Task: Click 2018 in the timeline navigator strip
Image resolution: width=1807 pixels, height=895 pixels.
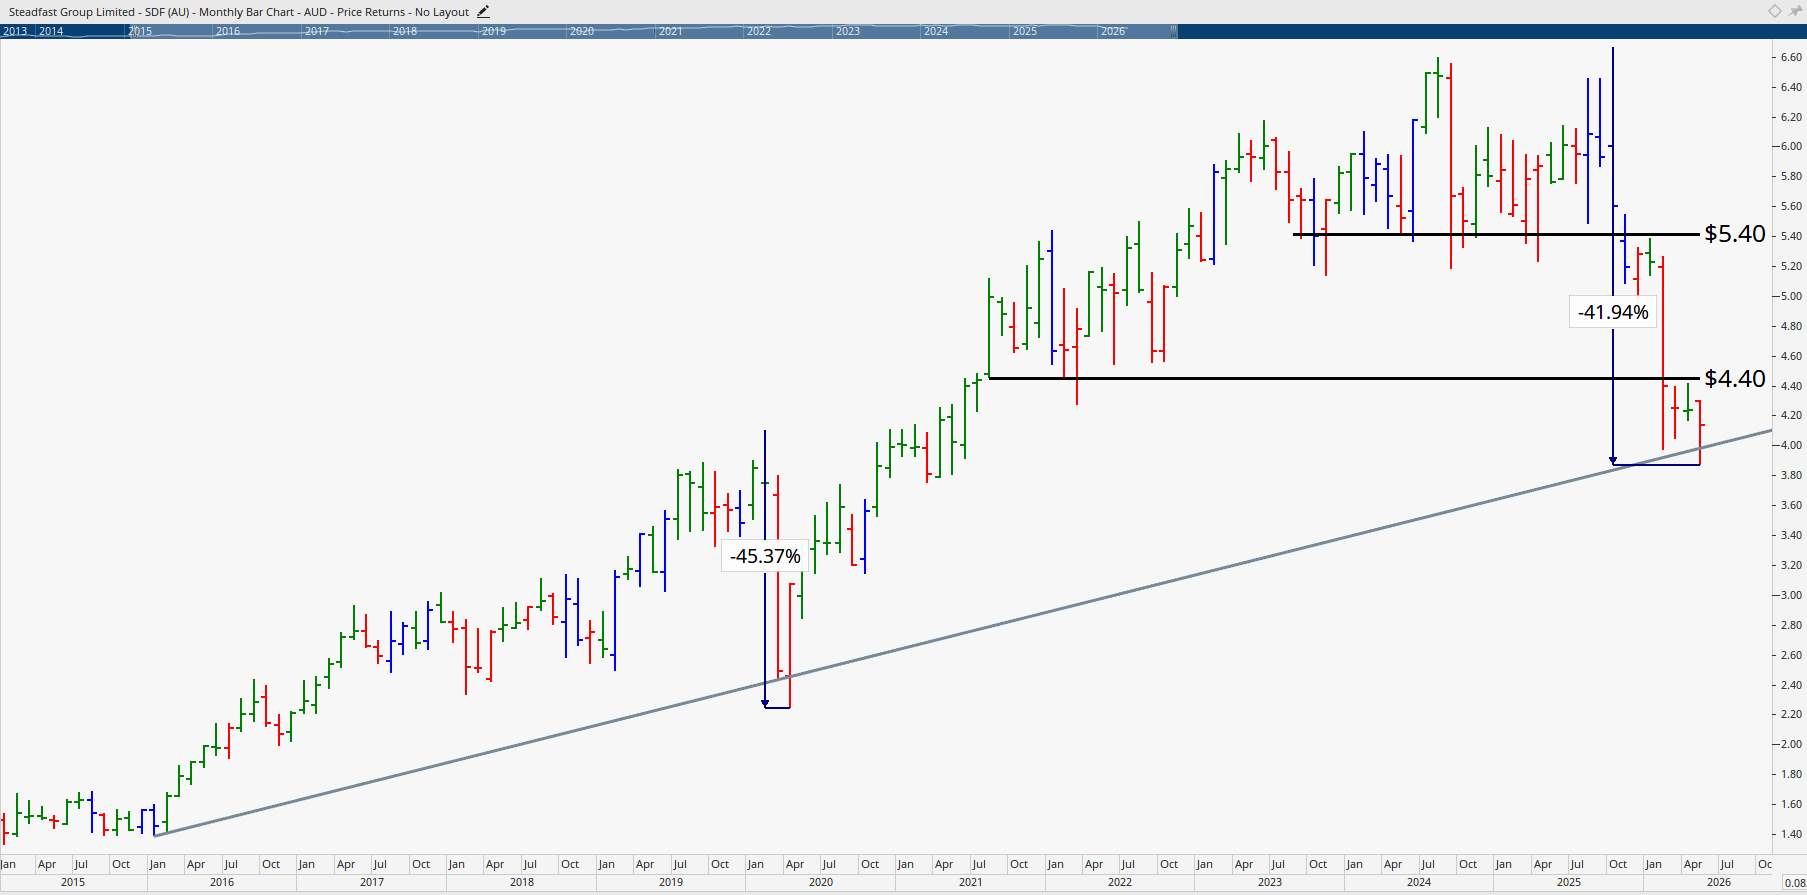Action: (x=405, y=31)
